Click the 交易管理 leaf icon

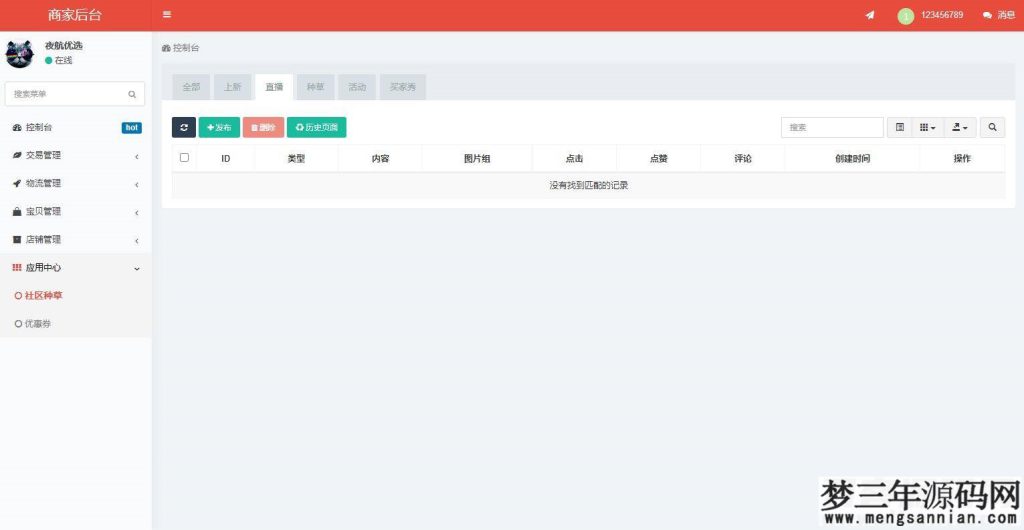(17, 155)
